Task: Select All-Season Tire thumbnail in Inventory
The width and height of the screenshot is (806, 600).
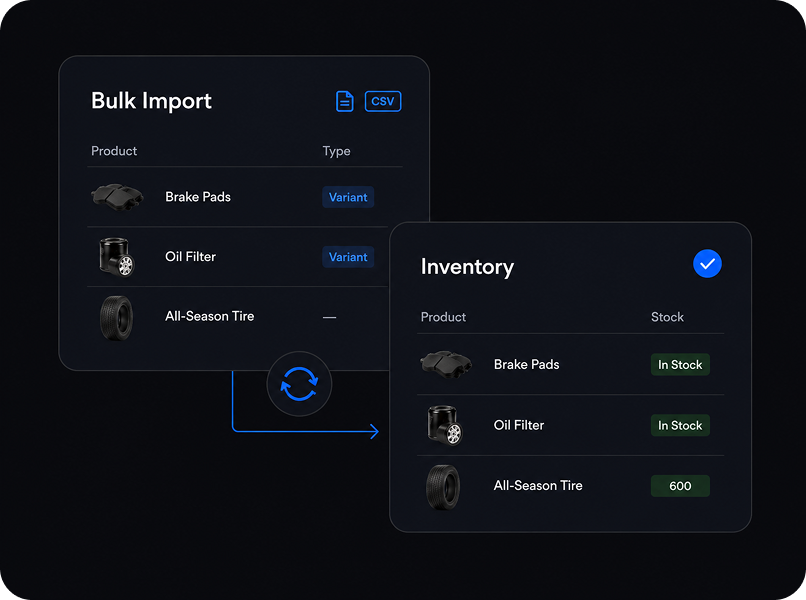Action: (x=443, y=487)
